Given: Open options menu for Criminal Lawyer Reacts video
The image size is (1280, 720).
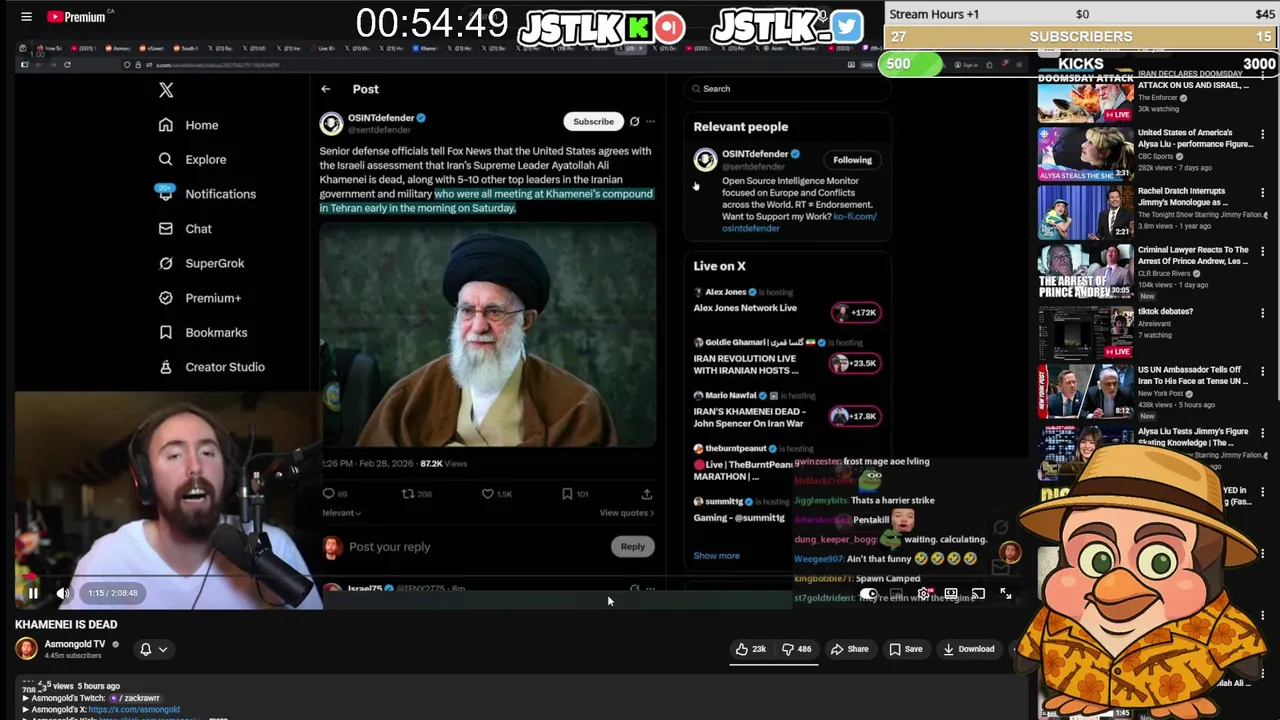Looking at the screenshot, I should (x=1262, y=252).
